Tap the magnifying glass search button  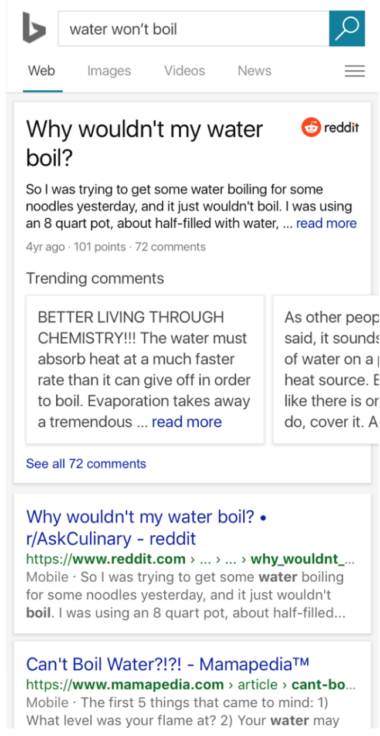[347, 28]
